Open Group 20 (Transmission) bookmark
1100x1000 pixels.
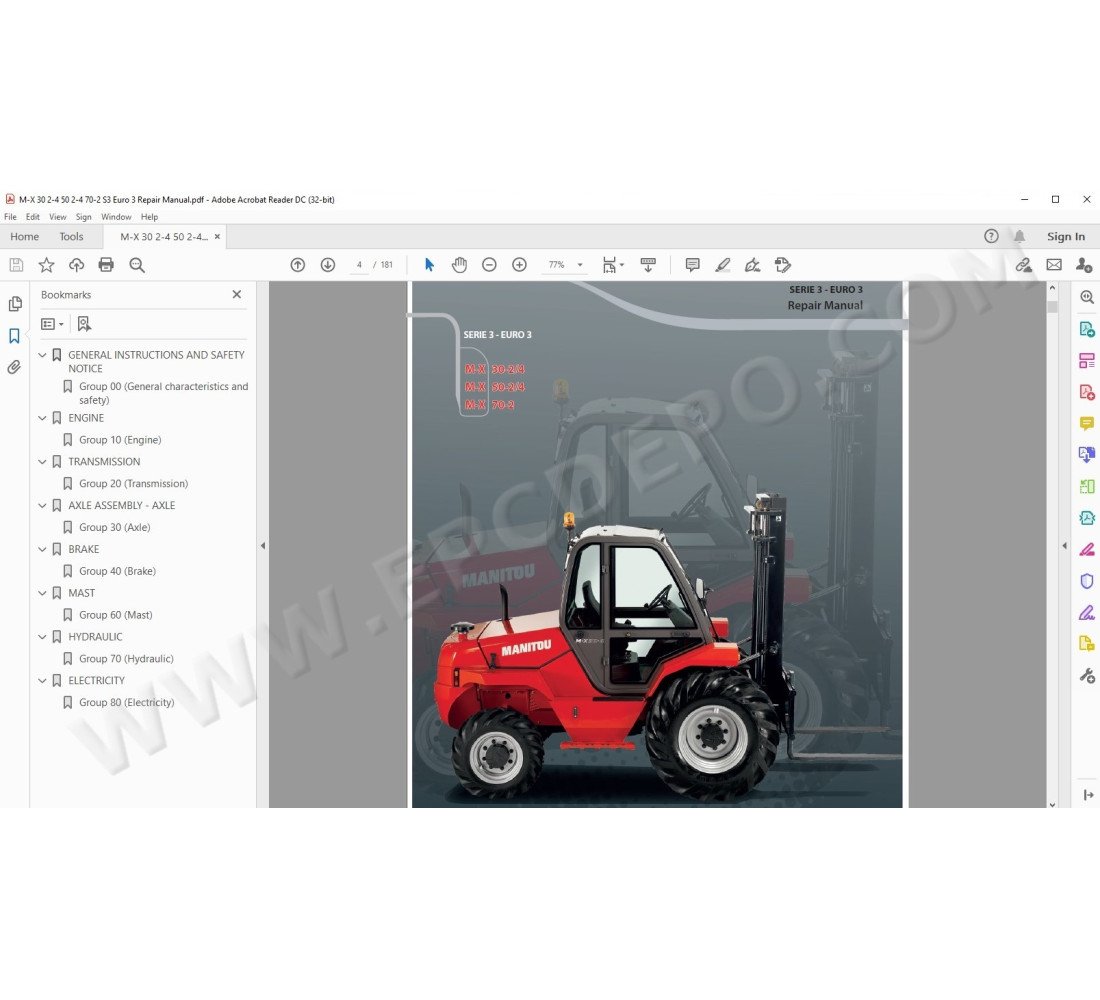133,484
